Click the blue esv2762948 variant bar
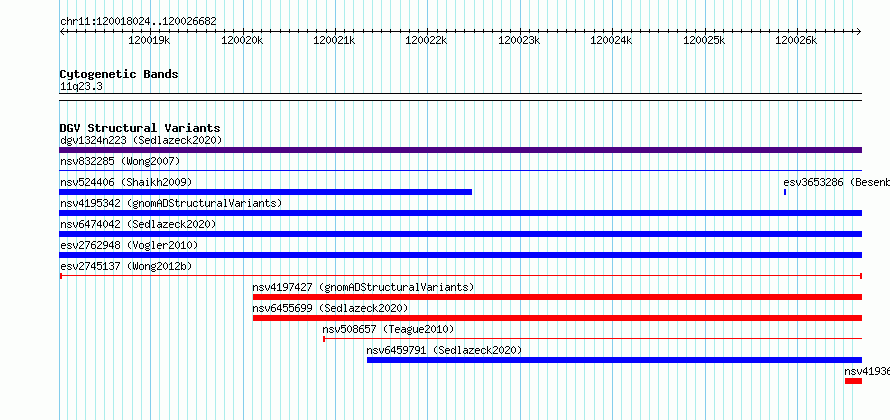890x420 pixels. pos(460,255)
